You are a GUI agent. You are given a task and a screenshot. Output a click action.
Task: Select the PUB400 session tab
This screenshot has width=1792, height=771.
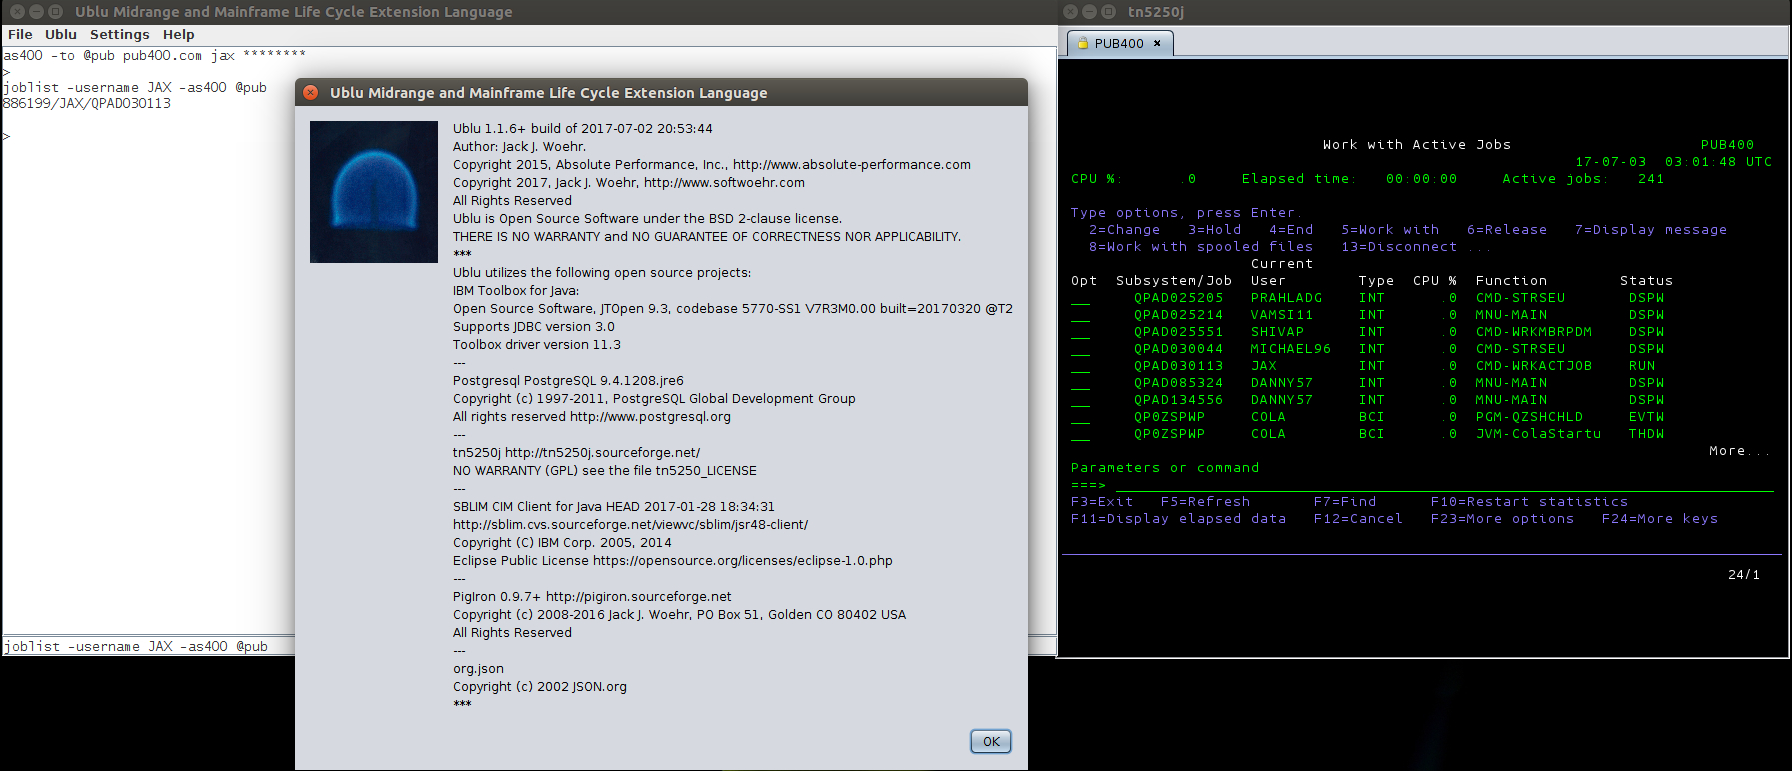pyautogui.click(x=1118, y=43)
